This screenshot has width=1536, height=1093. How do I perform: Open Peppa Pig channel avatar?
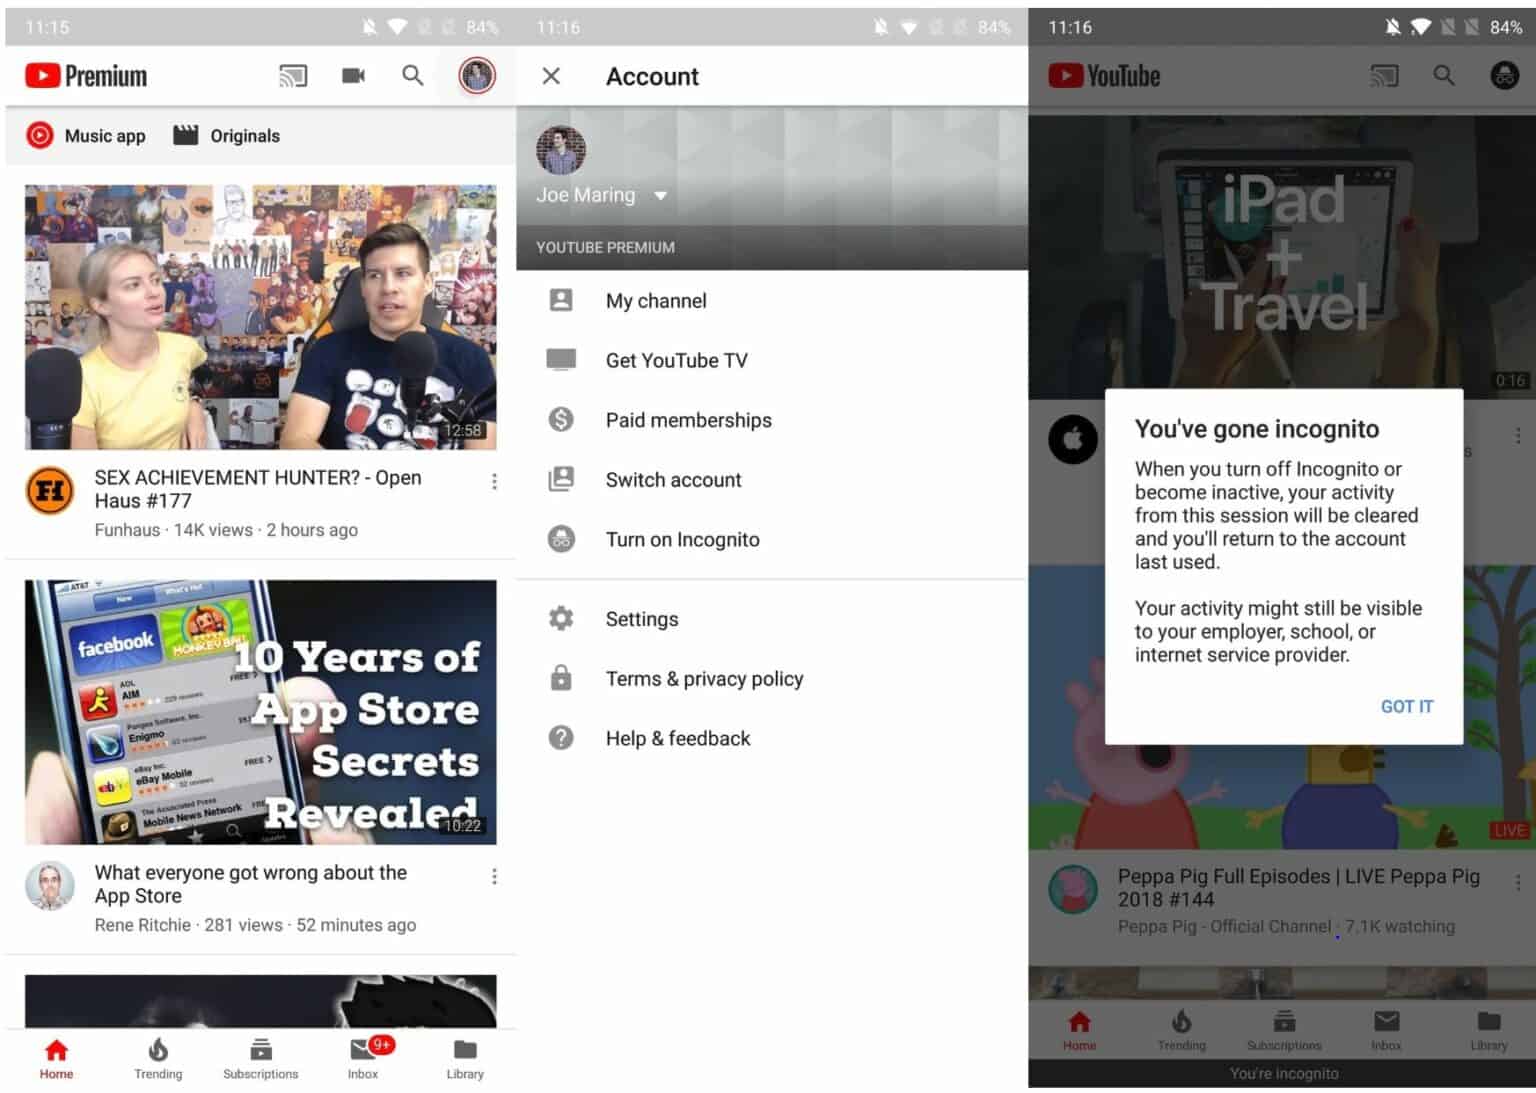[1073, 889]
